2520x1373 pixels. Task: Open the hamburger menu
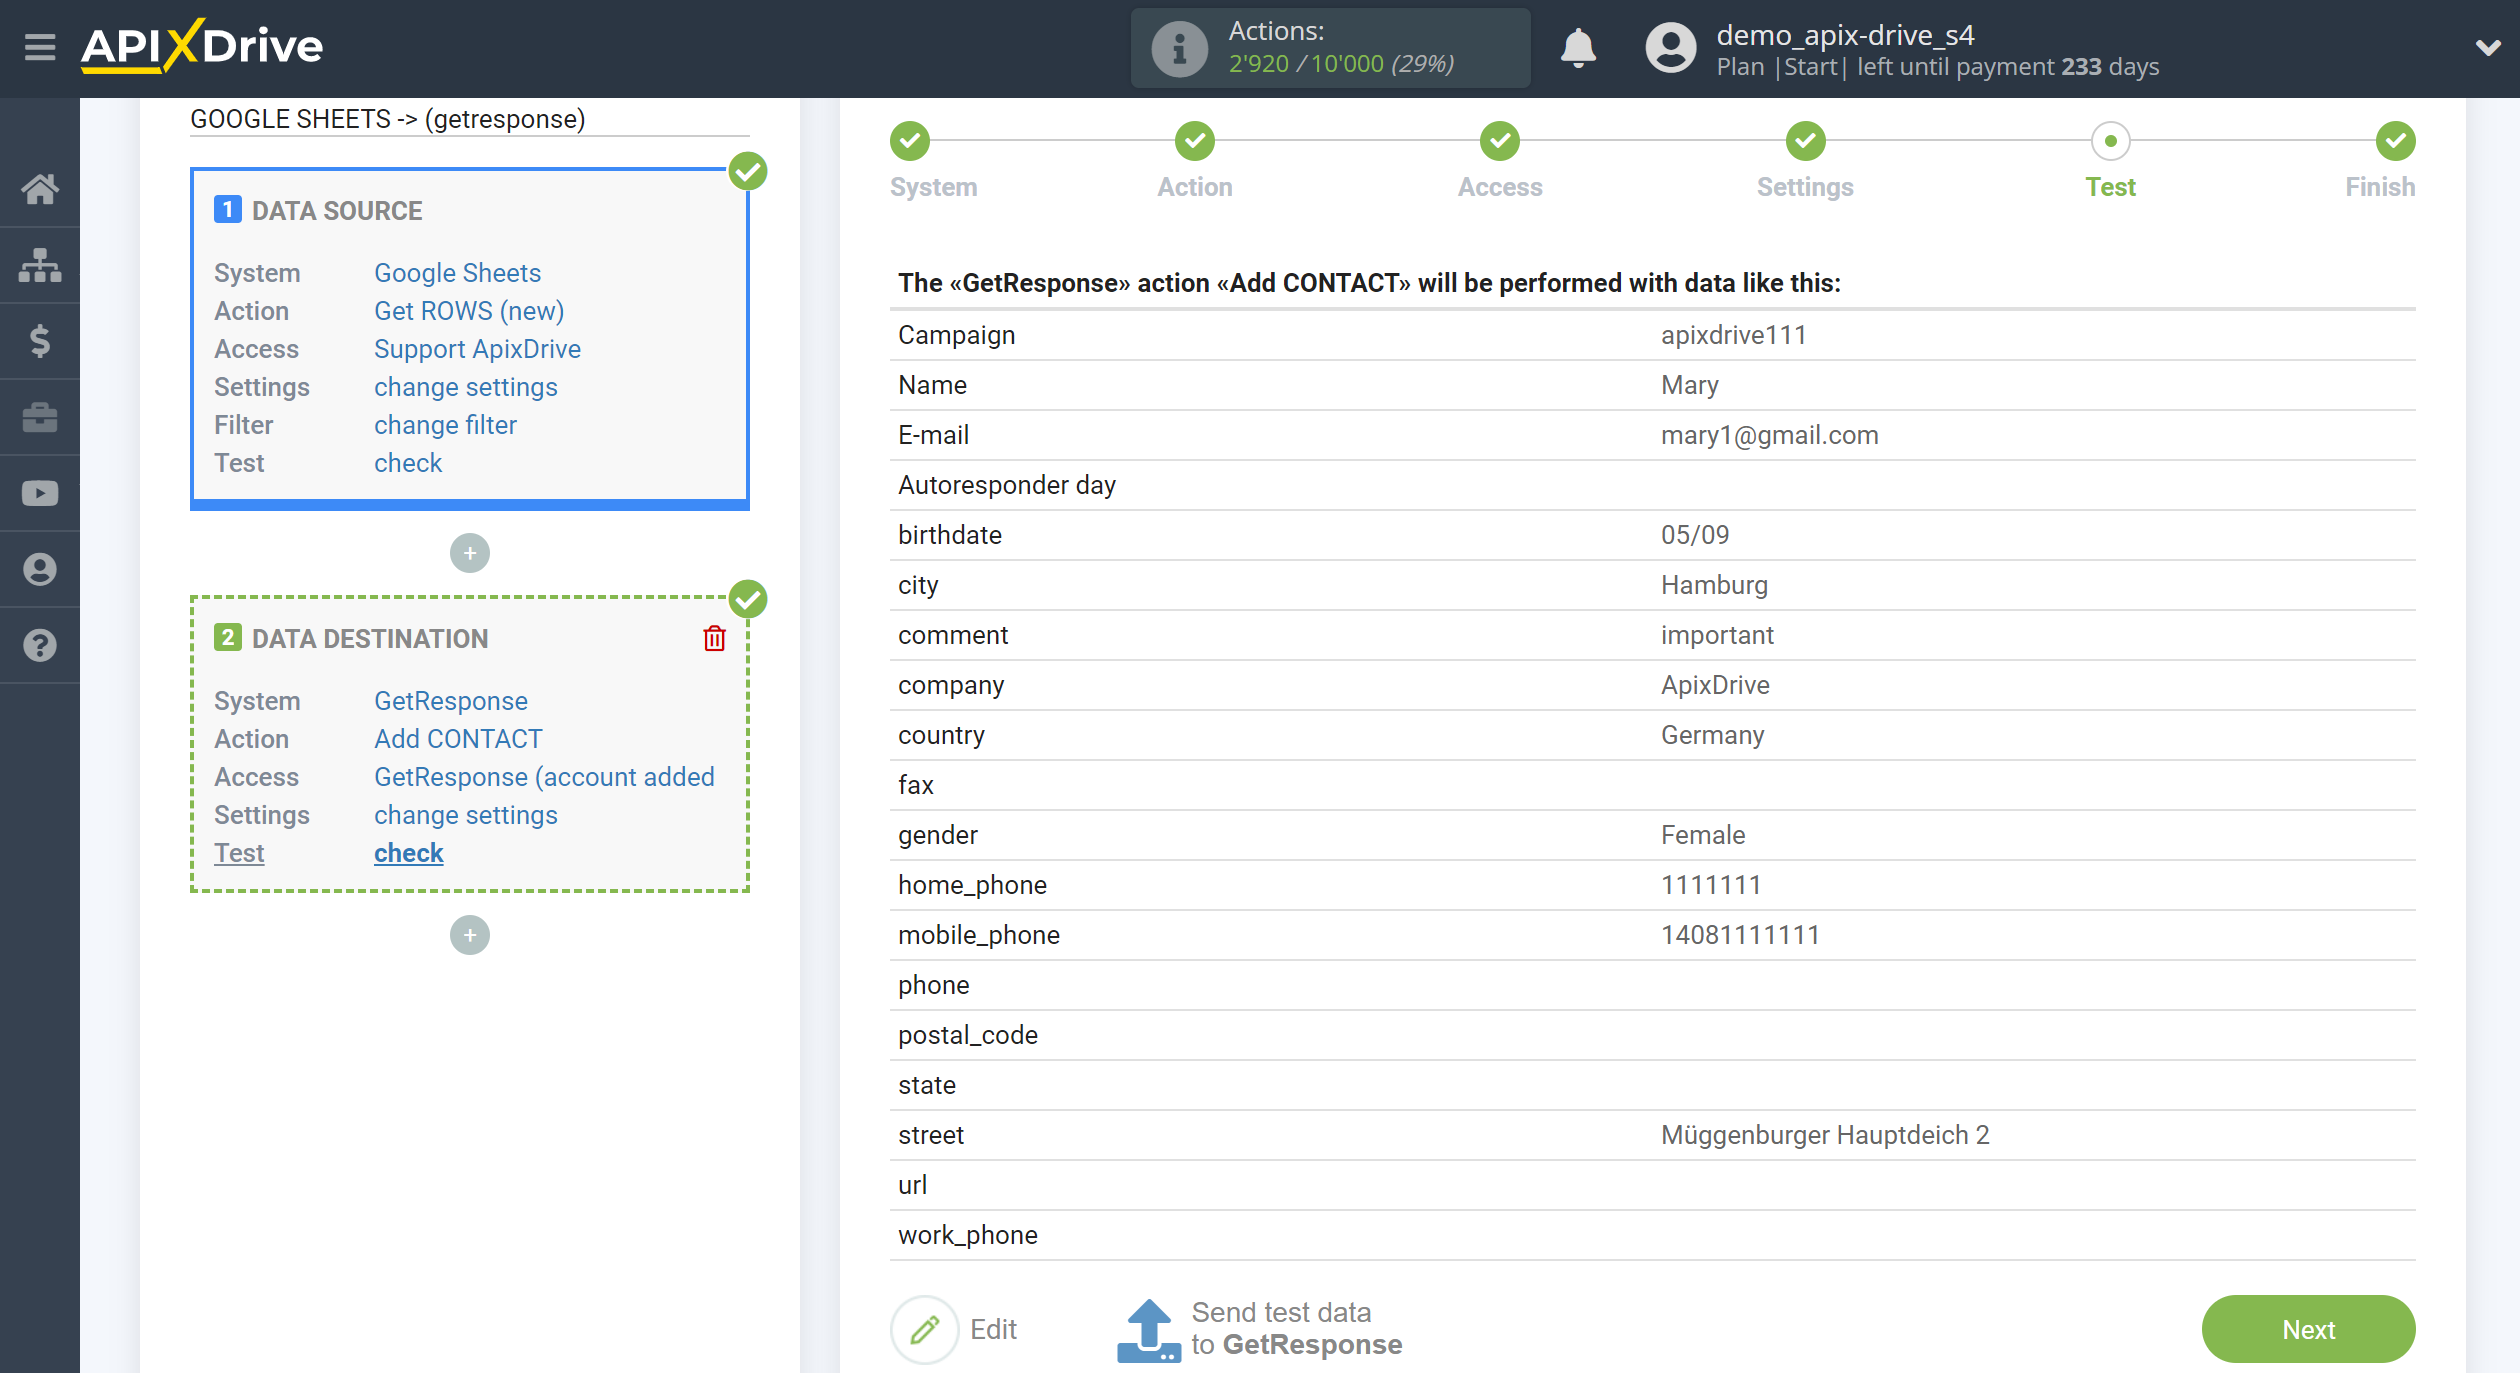click(40, 47)
